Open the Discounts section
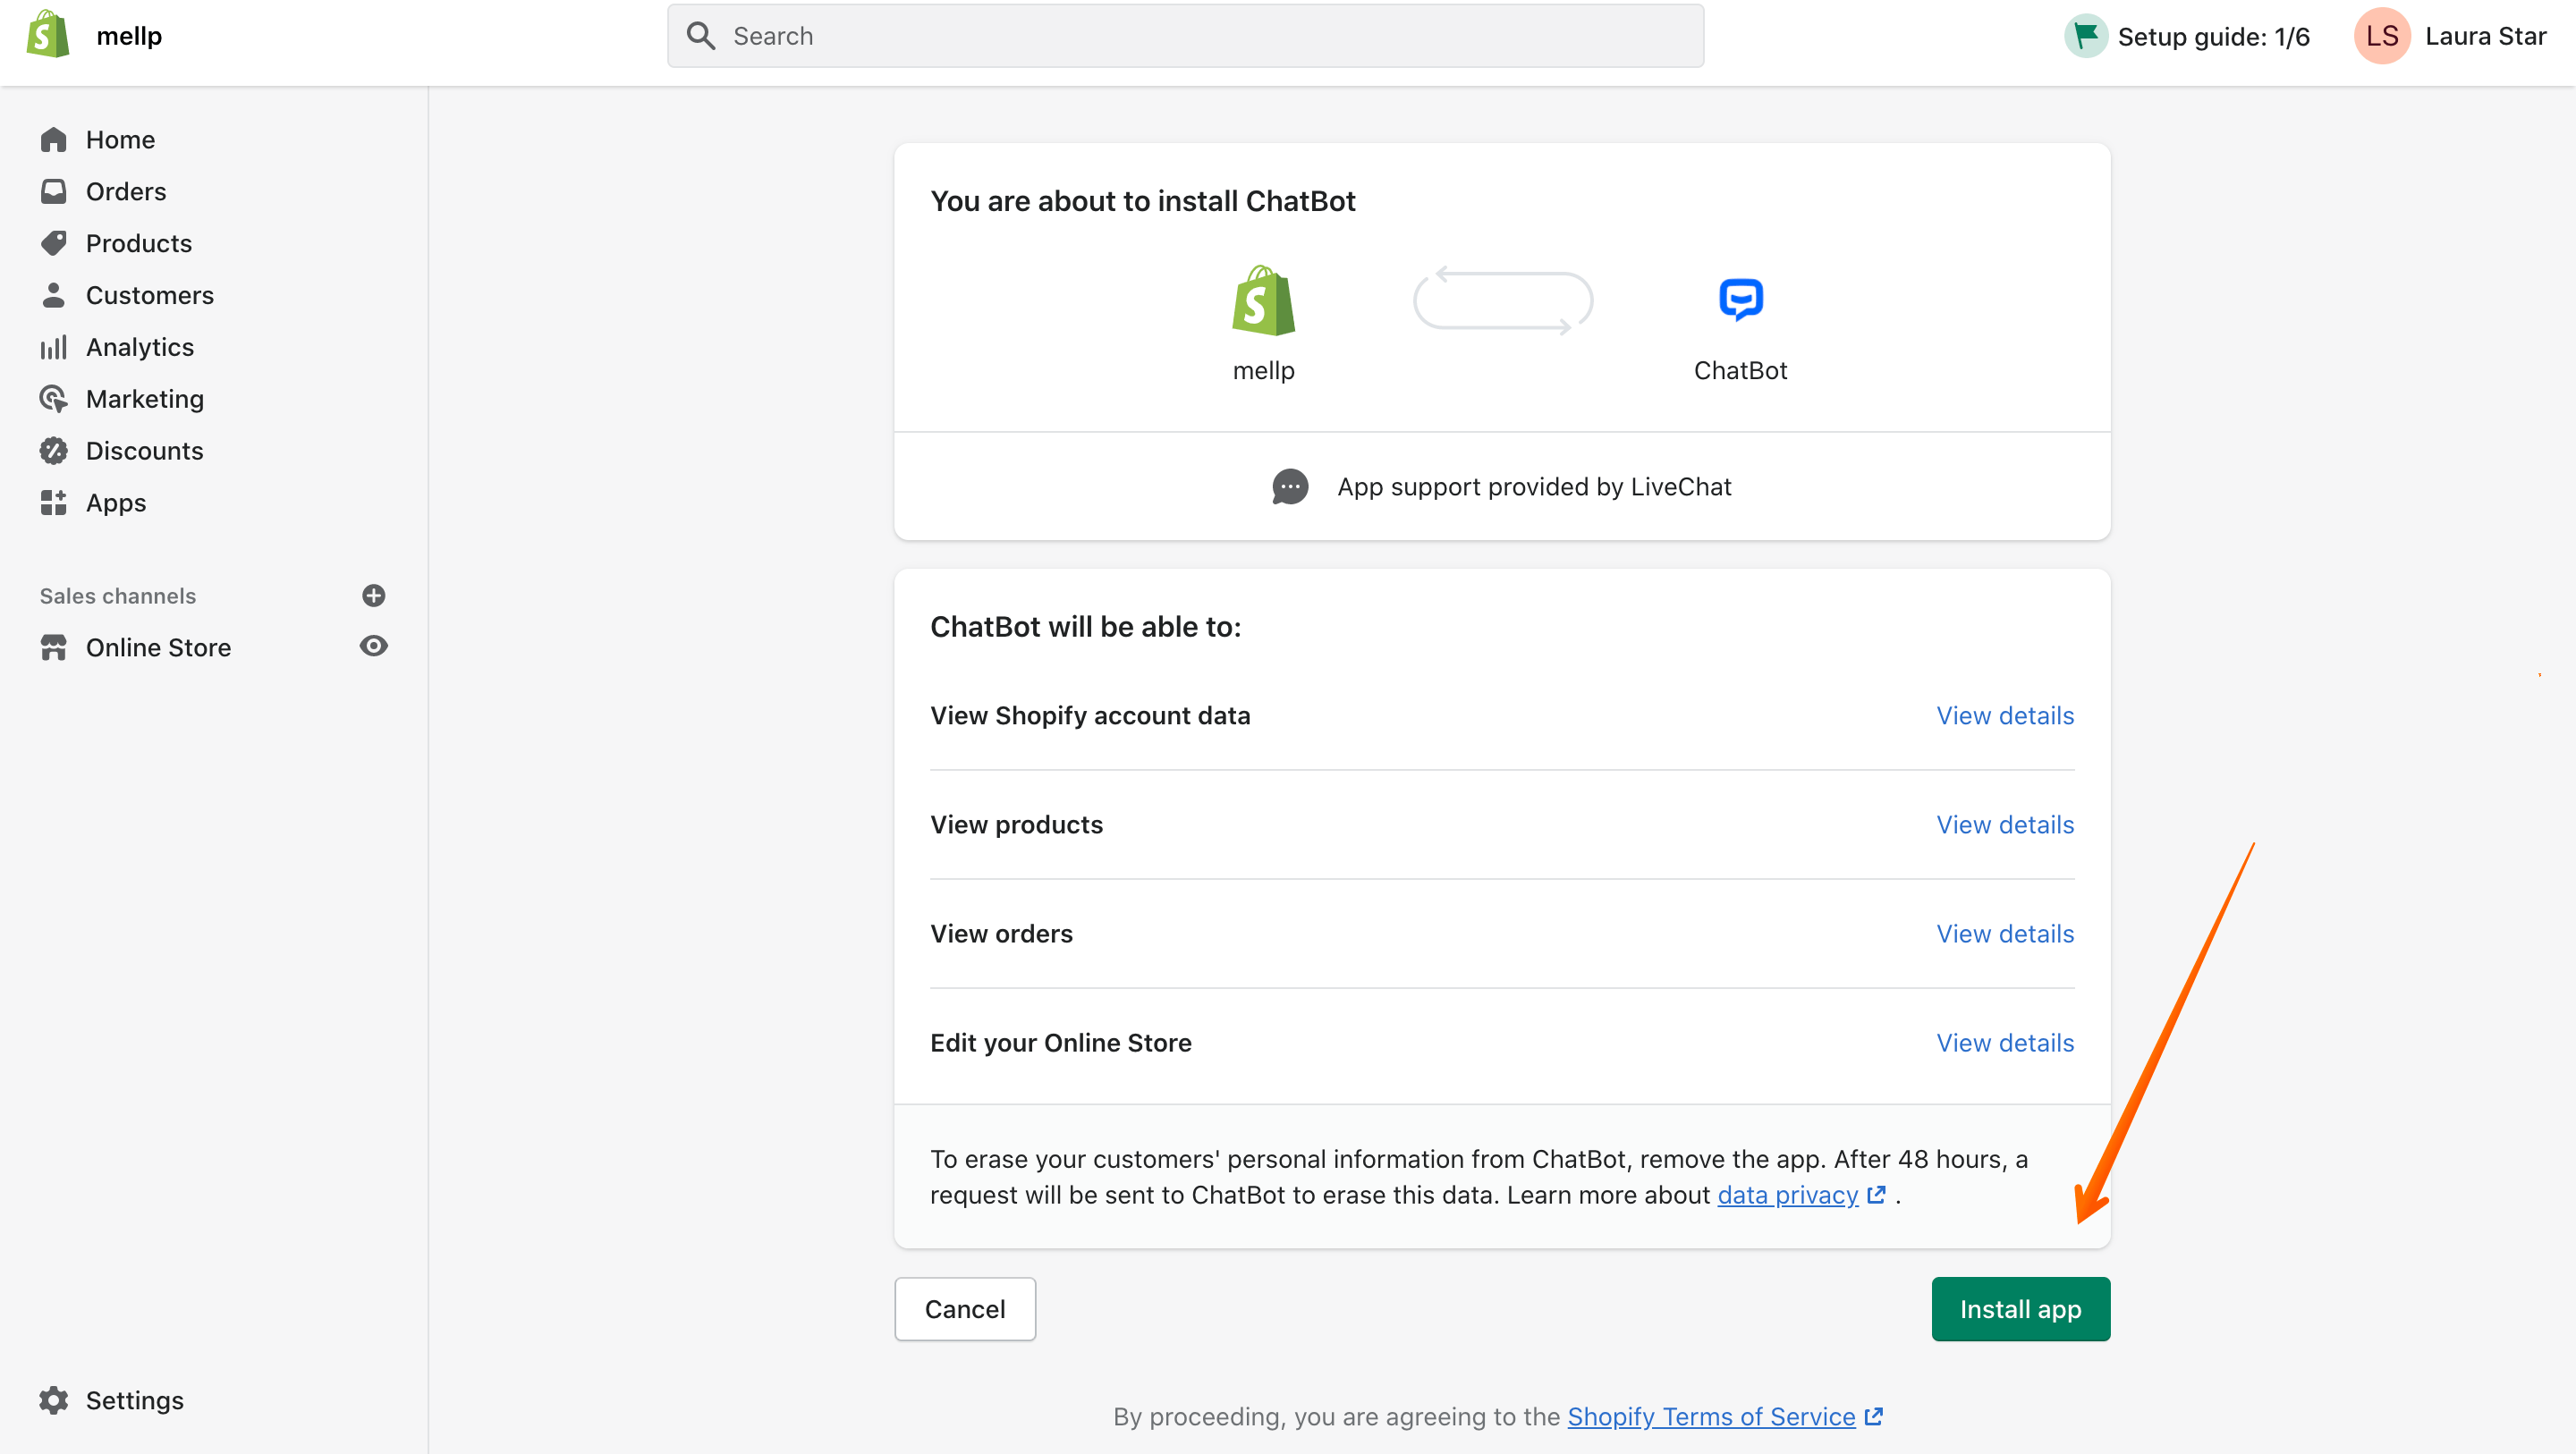The height and width of the screenshot is (1454, 2576). pos(145,451)
